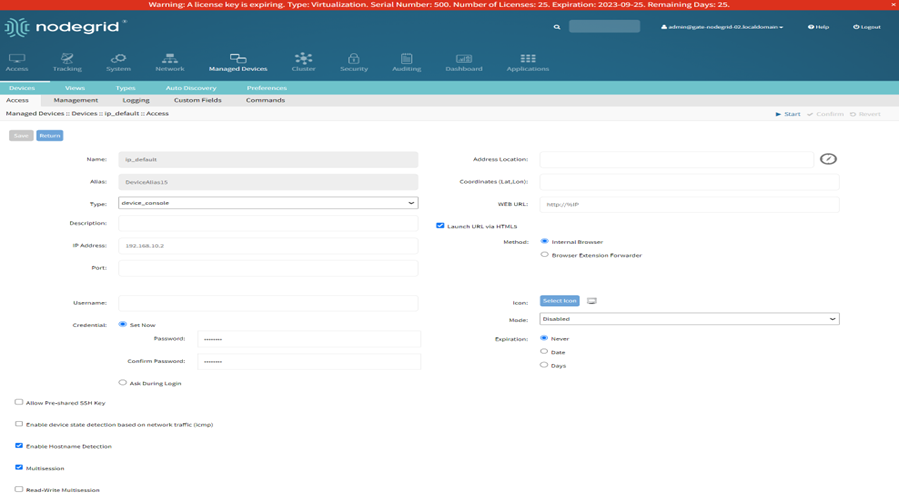899x495 pixels.
Task: Go to the Tracking section icon
Action: coord(67,60)
